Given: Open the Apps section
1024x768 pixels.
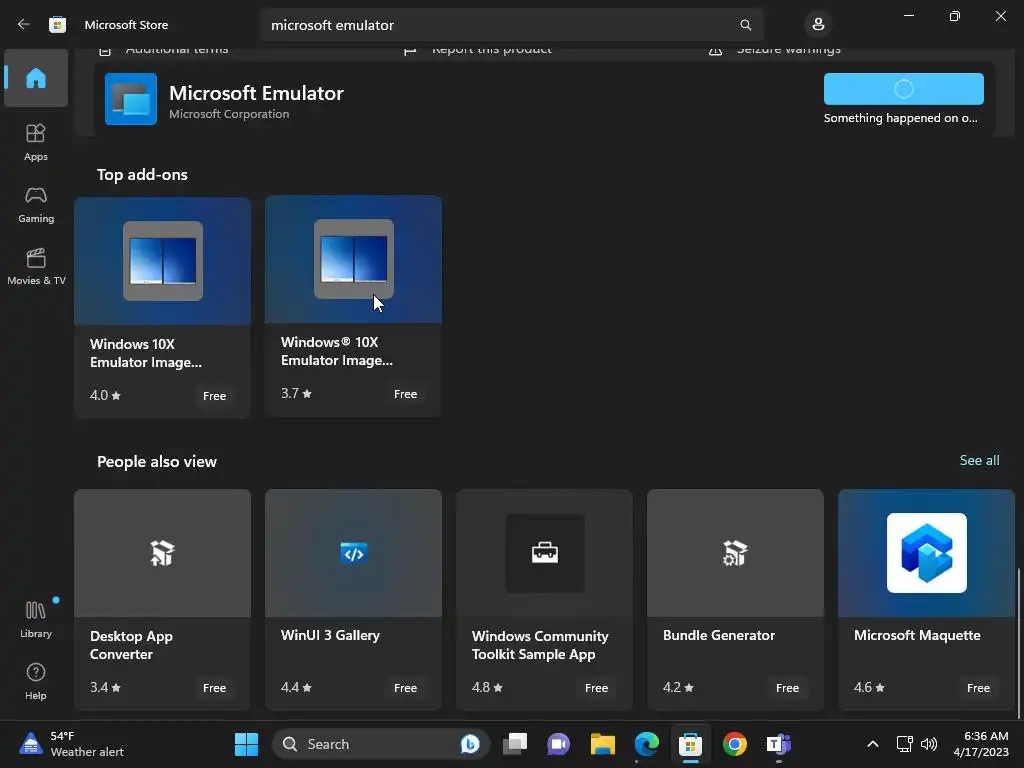Looking at the screenshot, I should (36, 142).
